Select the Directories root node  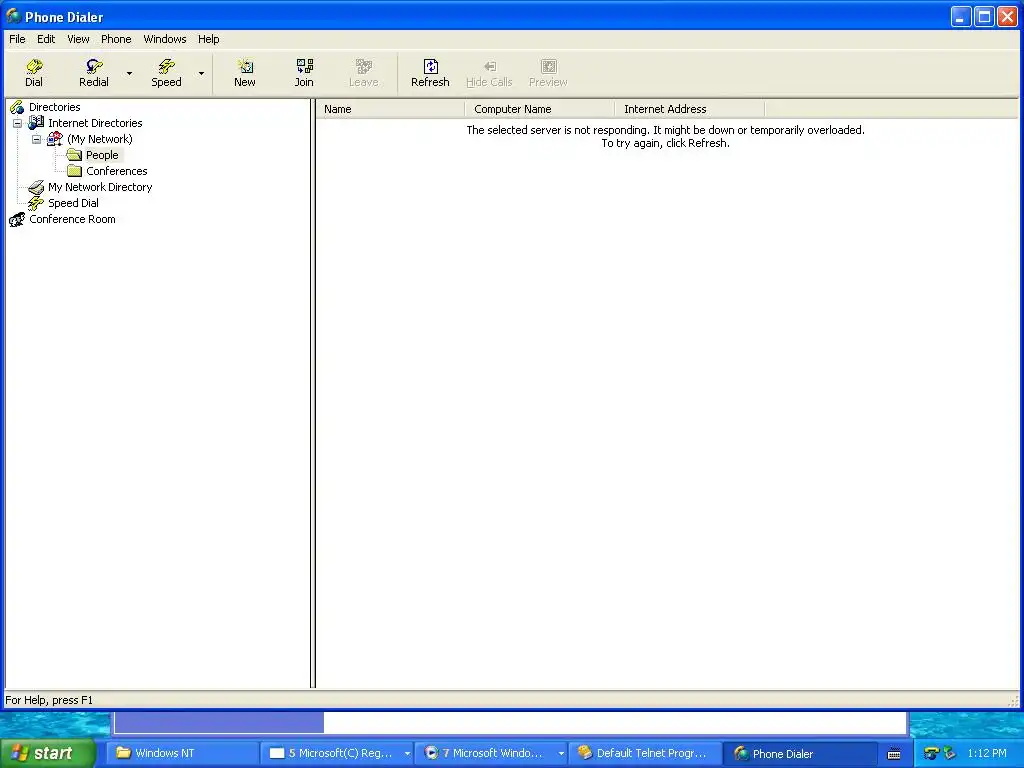tap(55, 107)
